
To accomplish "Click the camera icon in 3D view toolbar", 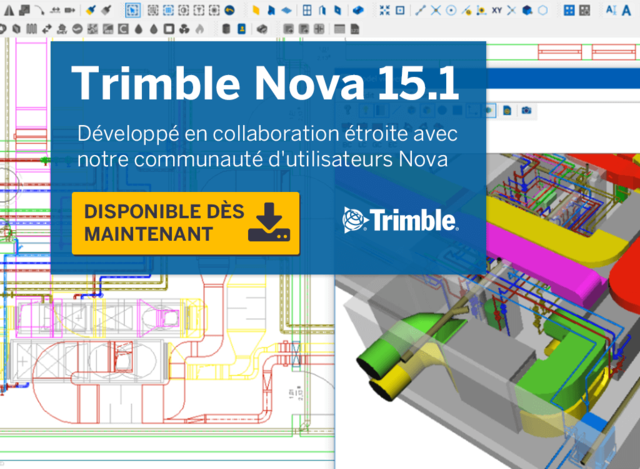I will pyautogui.click(x=525, y=109).
